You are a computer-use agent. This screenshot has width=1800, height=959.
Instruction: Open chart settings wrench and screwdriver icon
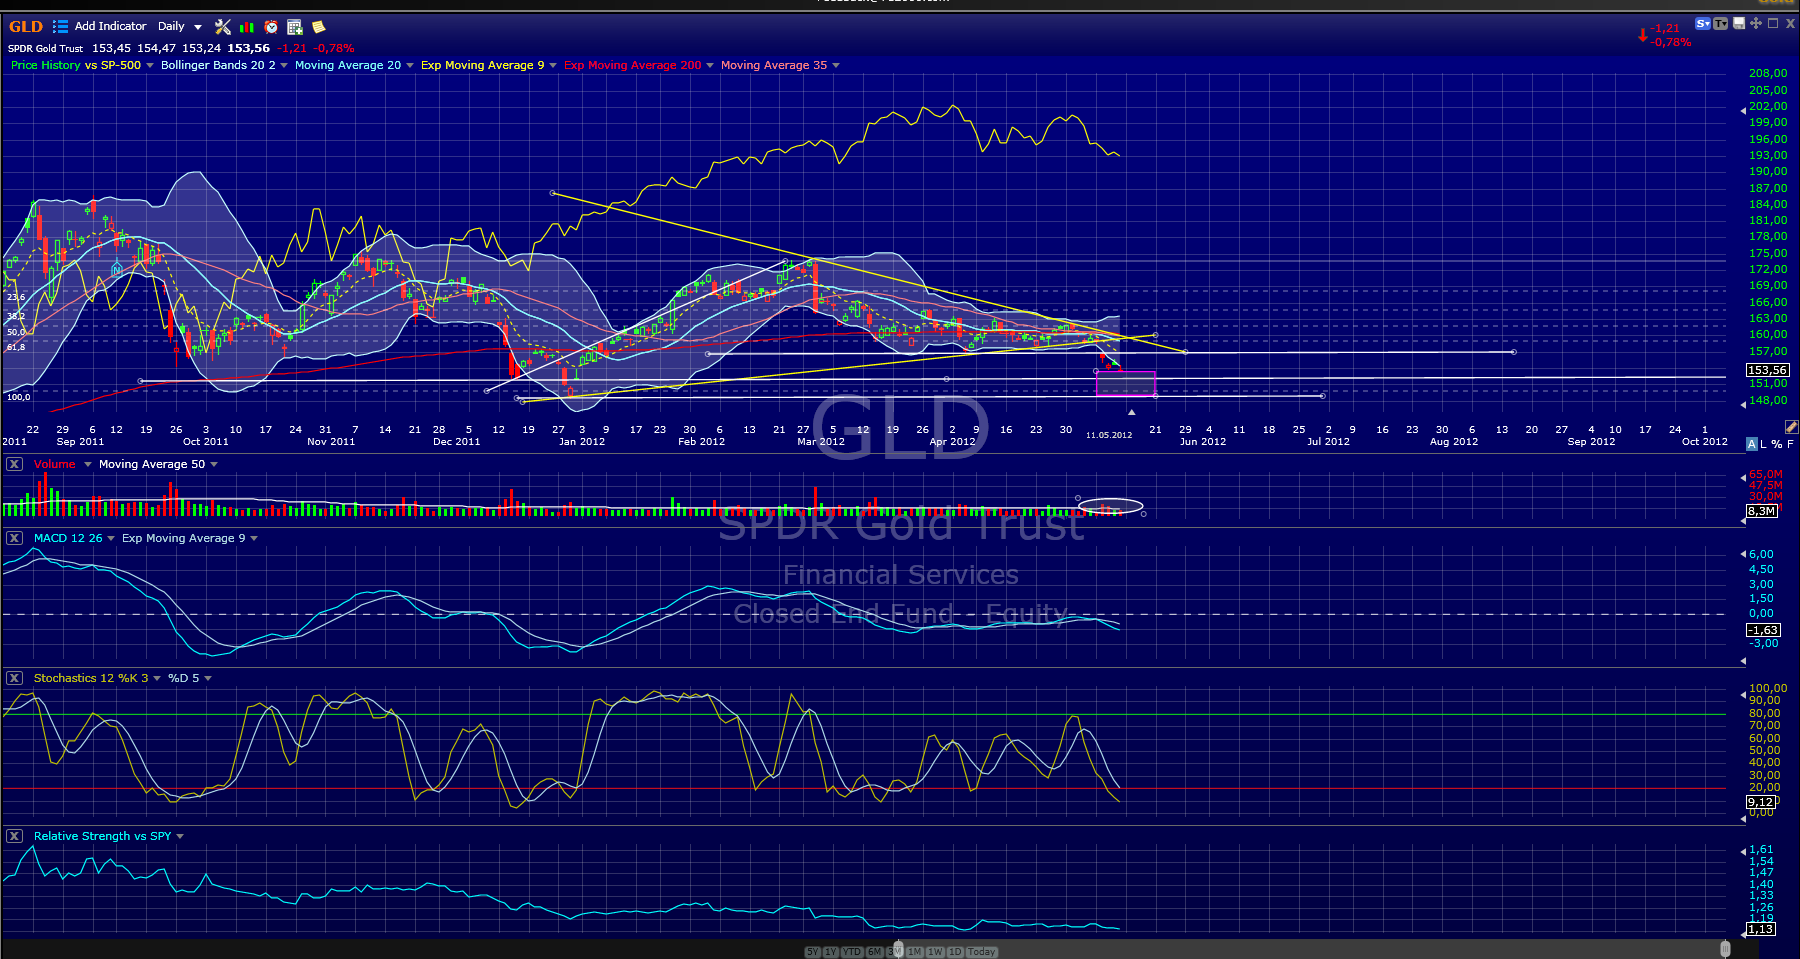click(222, 27)
